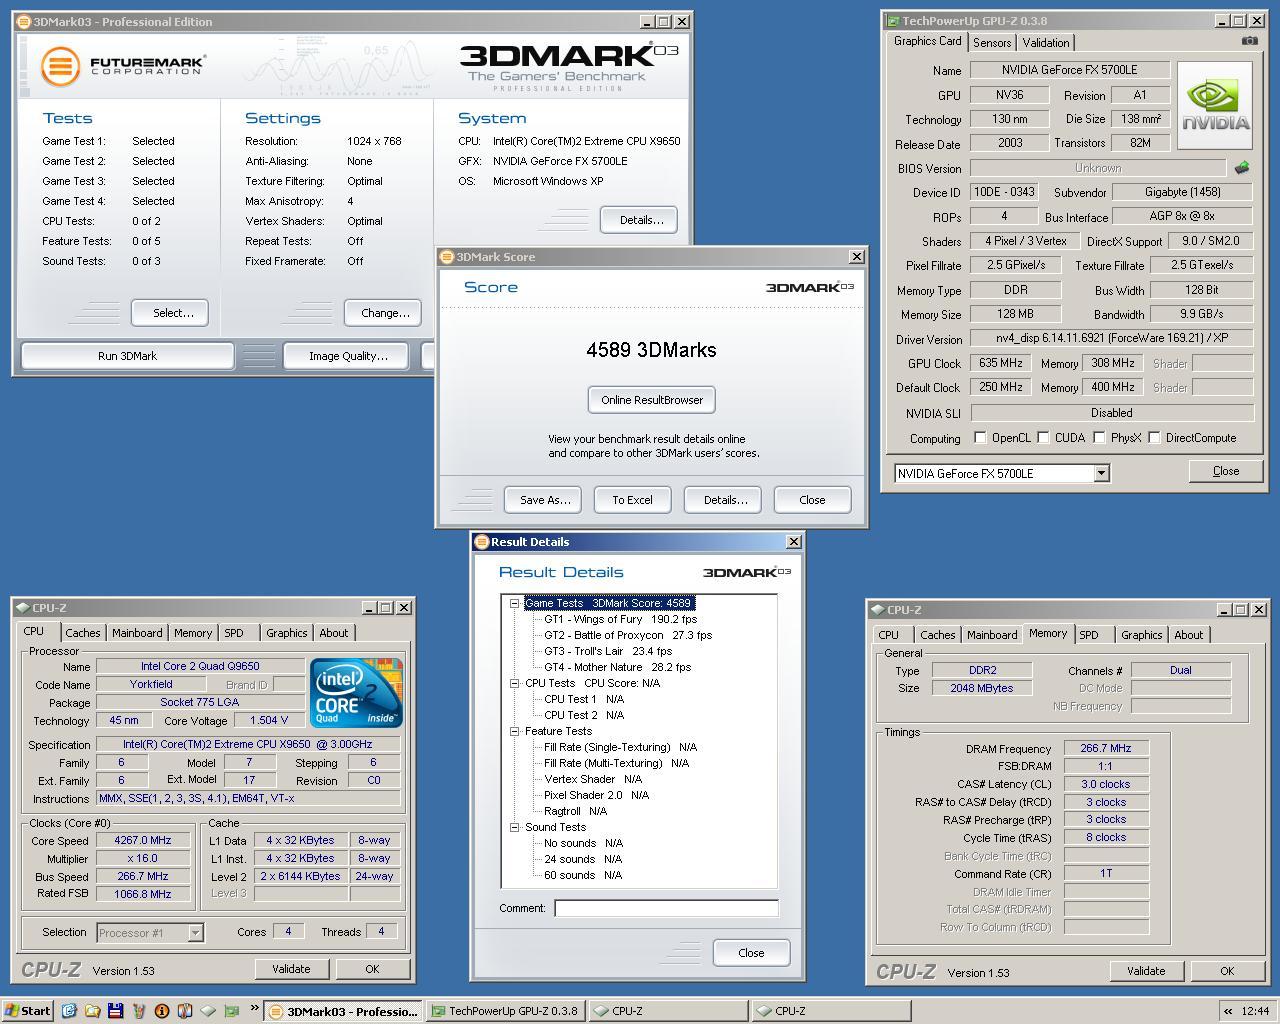1280x1024 pixels.
Task: Switch to the Sensors tab in GPU-Z
Action: [992, 43]
